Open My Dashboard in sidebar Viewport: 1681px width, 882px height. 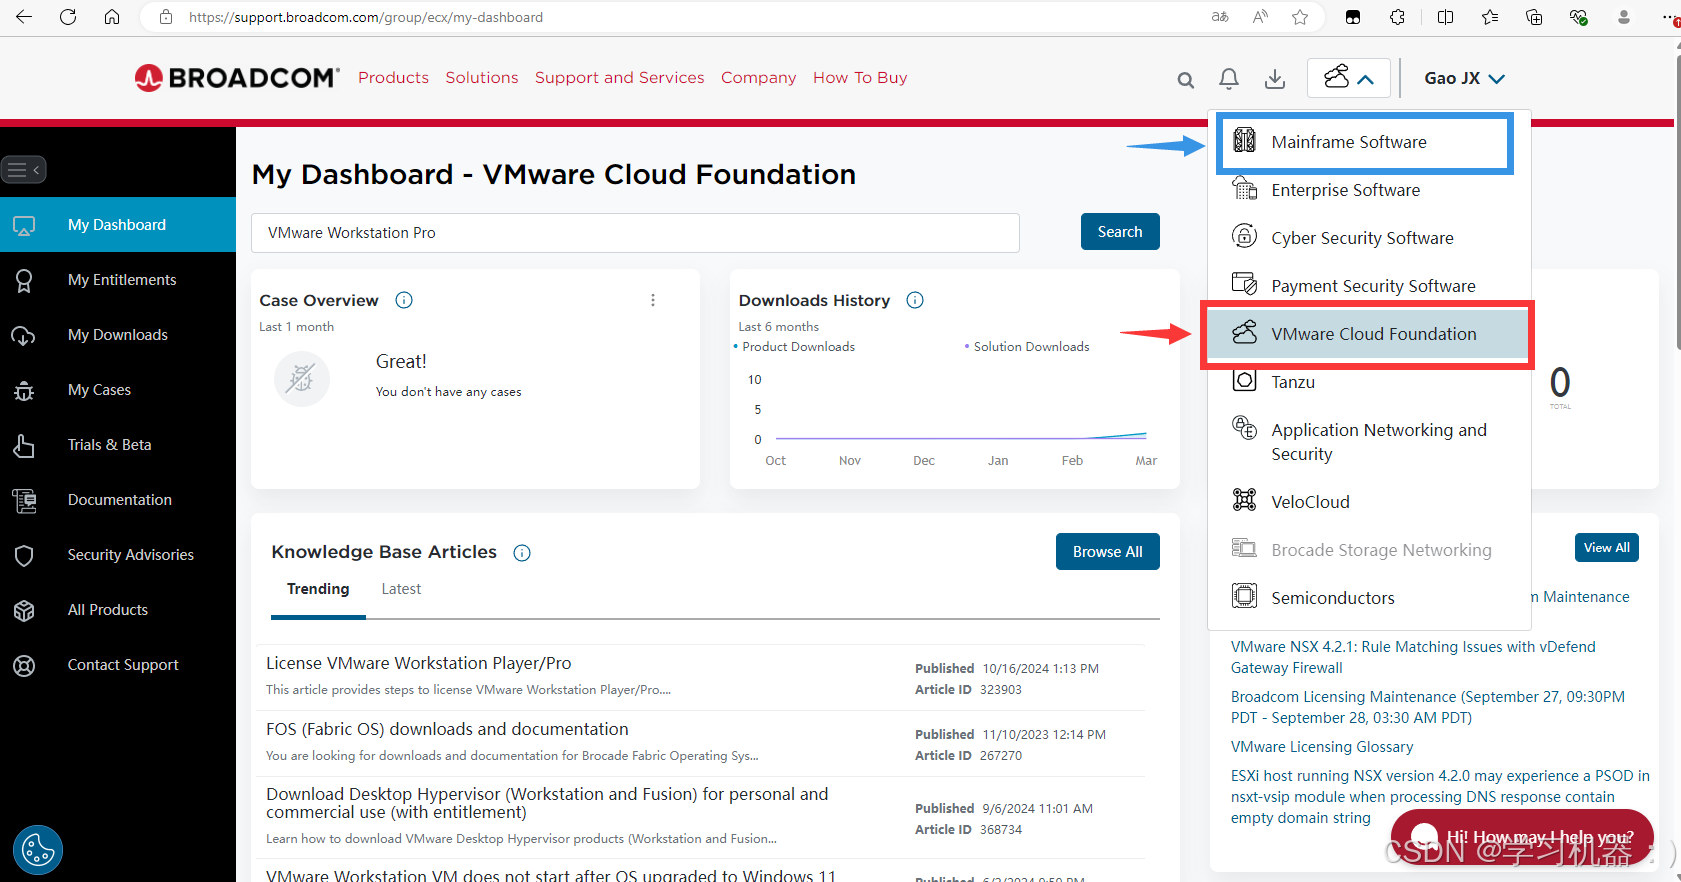pos(118,225)
